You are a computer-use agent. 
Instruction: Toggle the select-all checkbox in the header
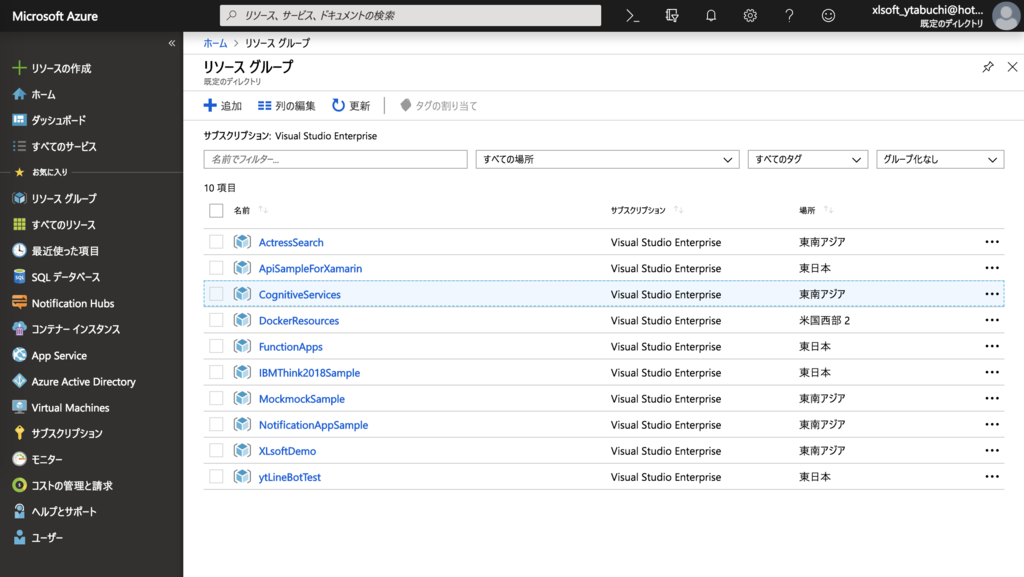pos(216,210)
